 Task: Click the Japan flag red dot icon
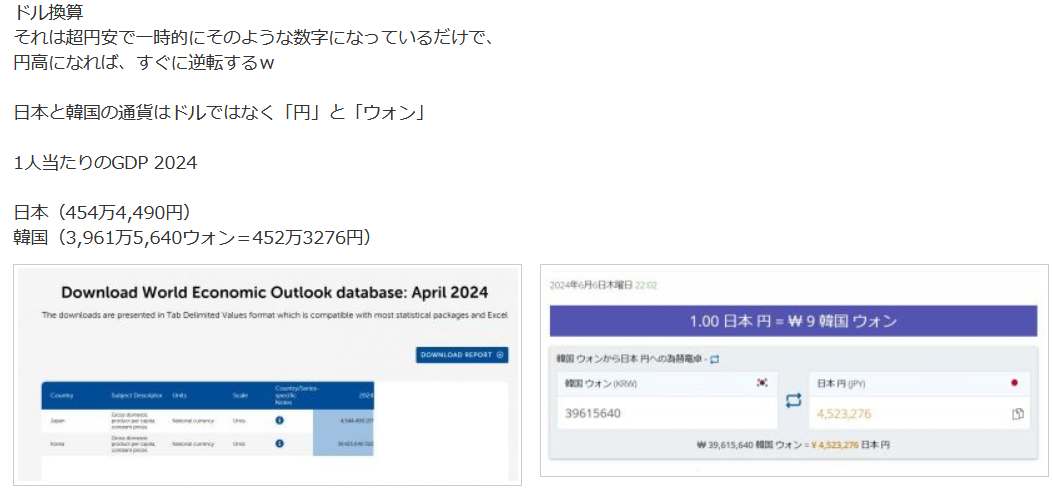click(1014, 382)
